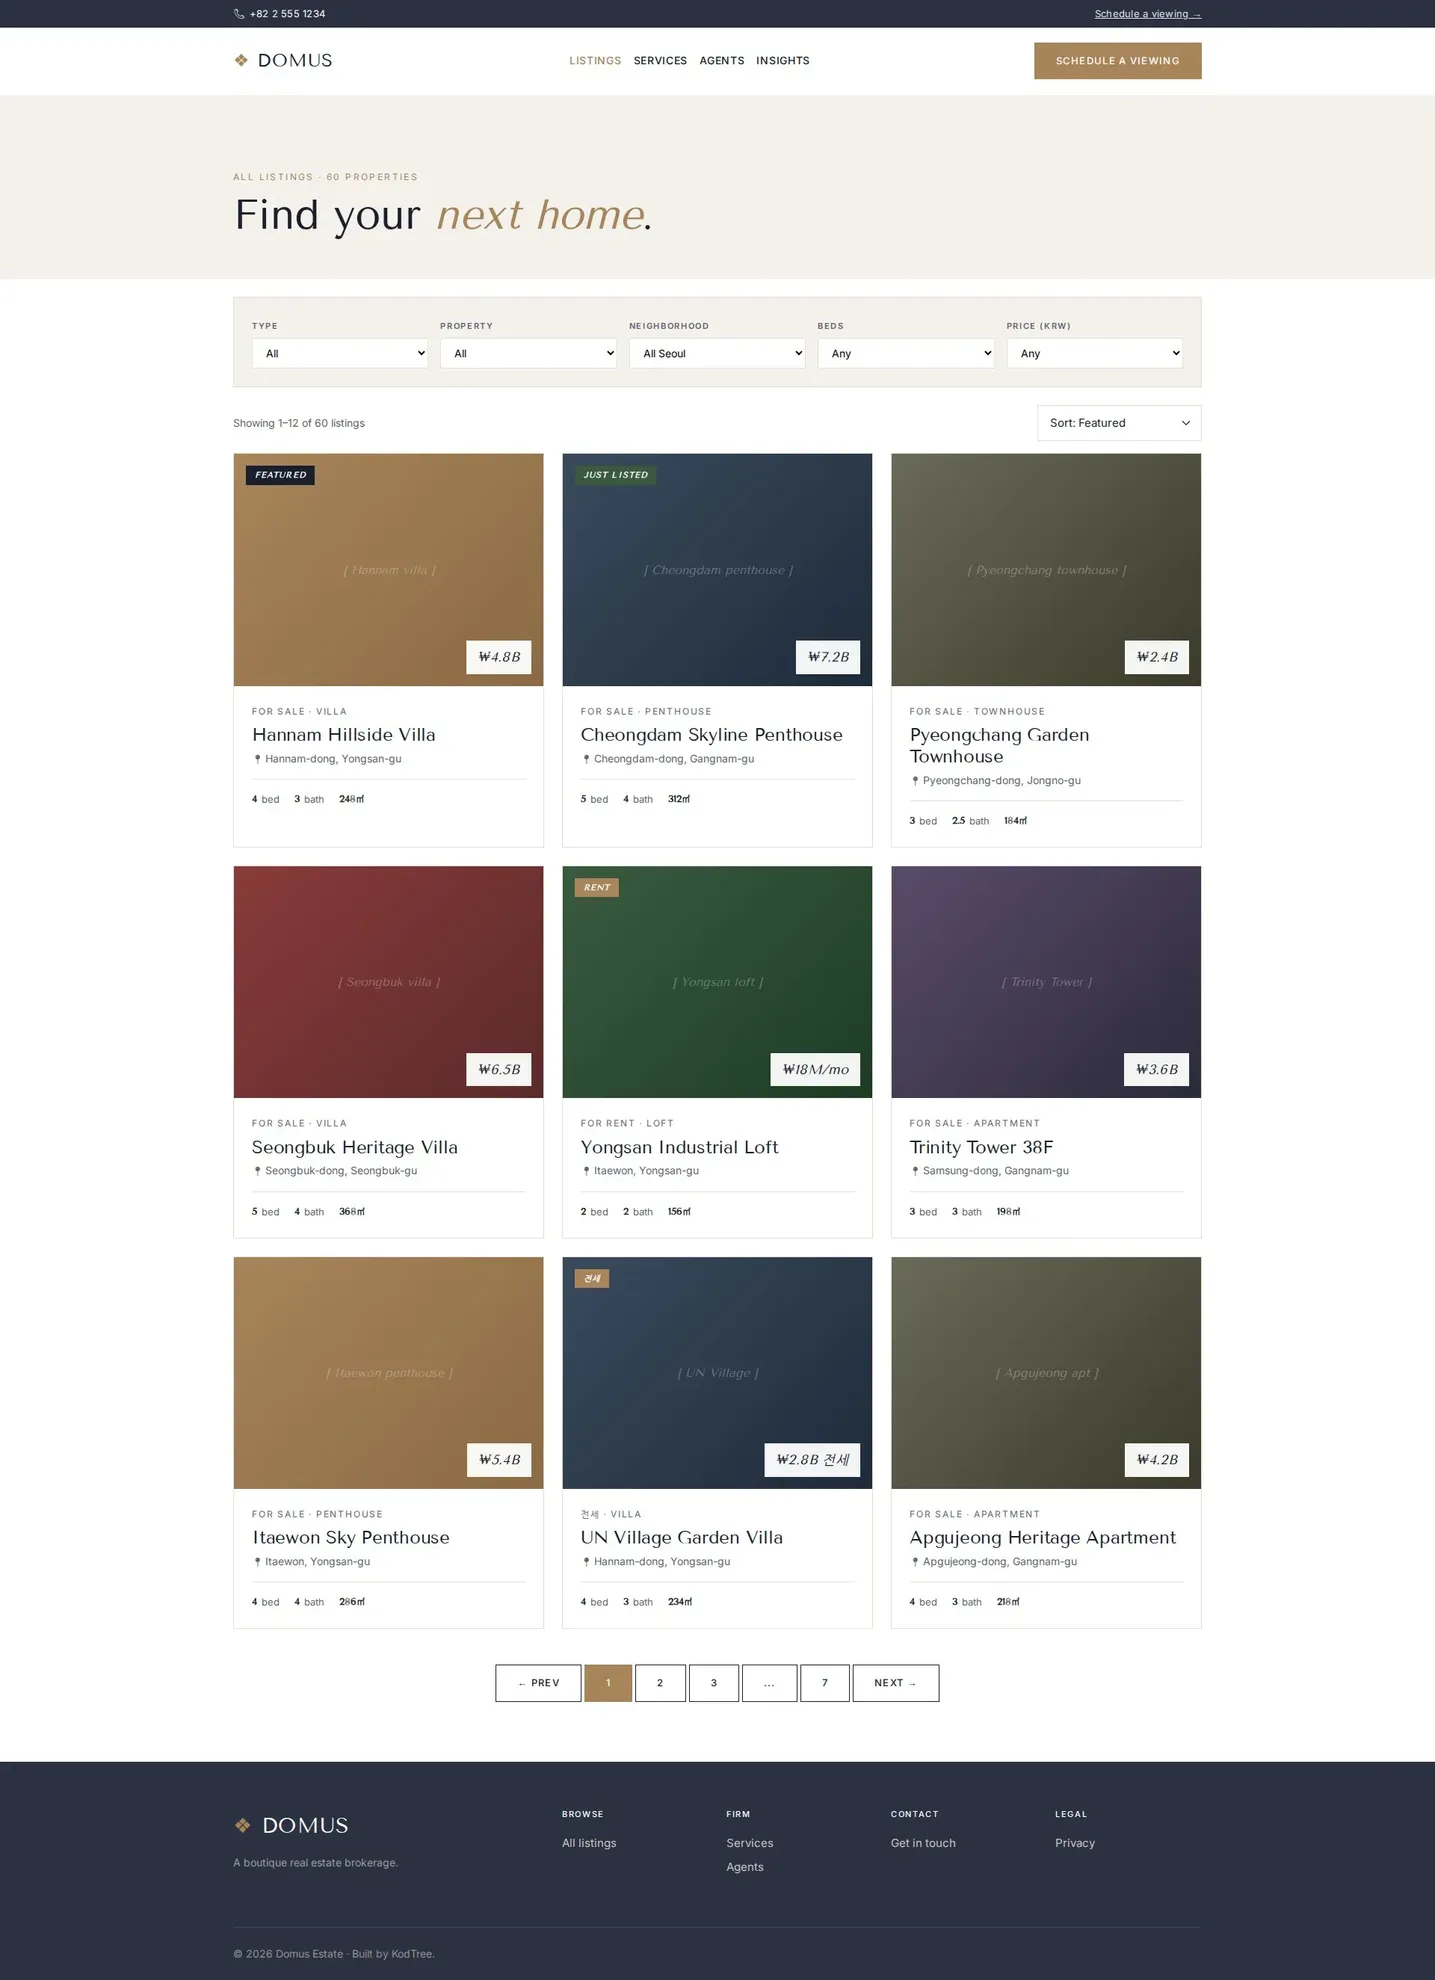Open Hannam Hillside Villa title
This screenshot has height=1980, width=1435.
click(x=344, y=735)
